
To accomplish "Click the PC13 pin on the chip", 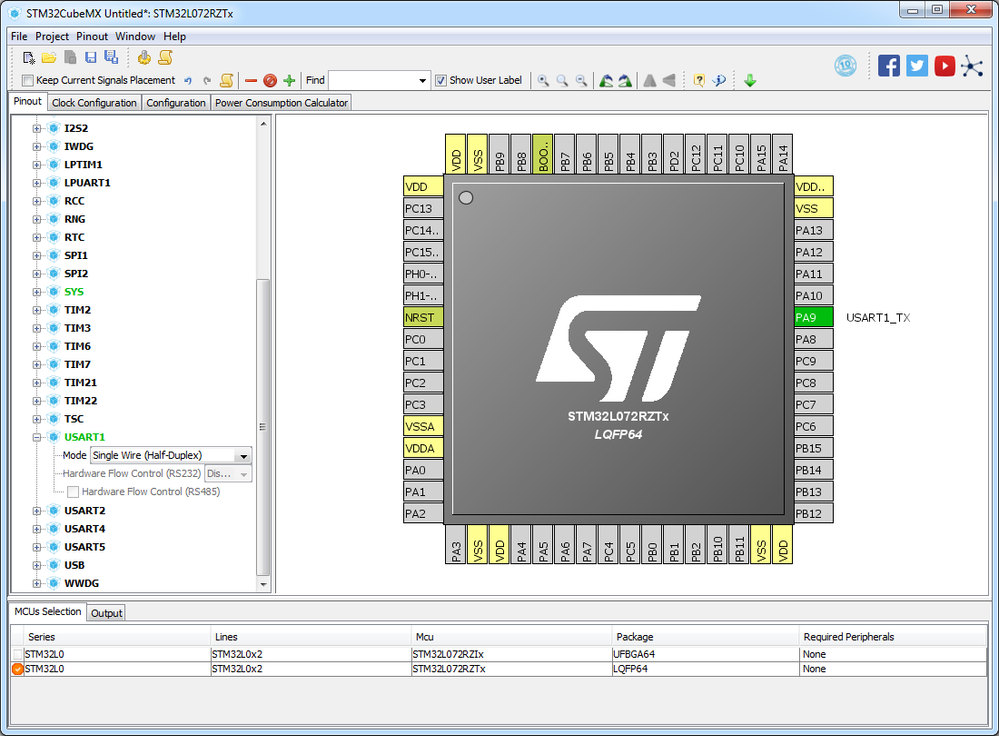I will coord(423,208).
